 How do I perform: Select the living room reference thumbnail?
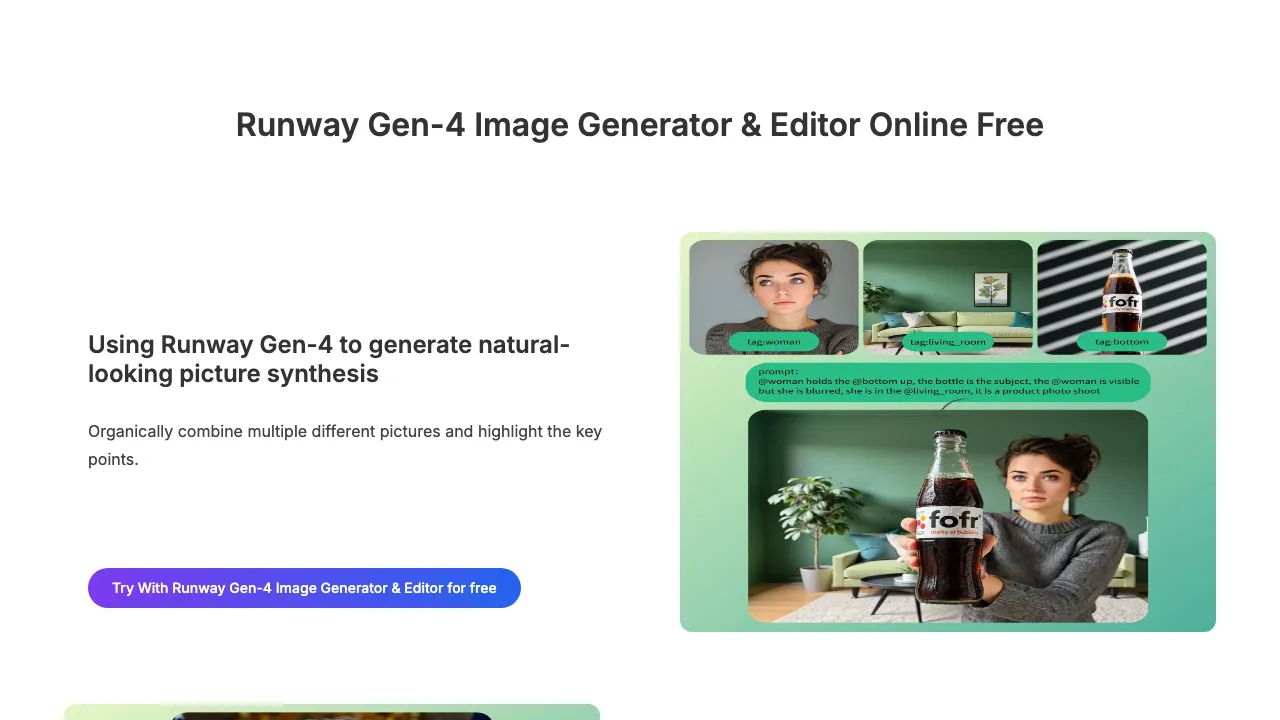tap(948, 297)
